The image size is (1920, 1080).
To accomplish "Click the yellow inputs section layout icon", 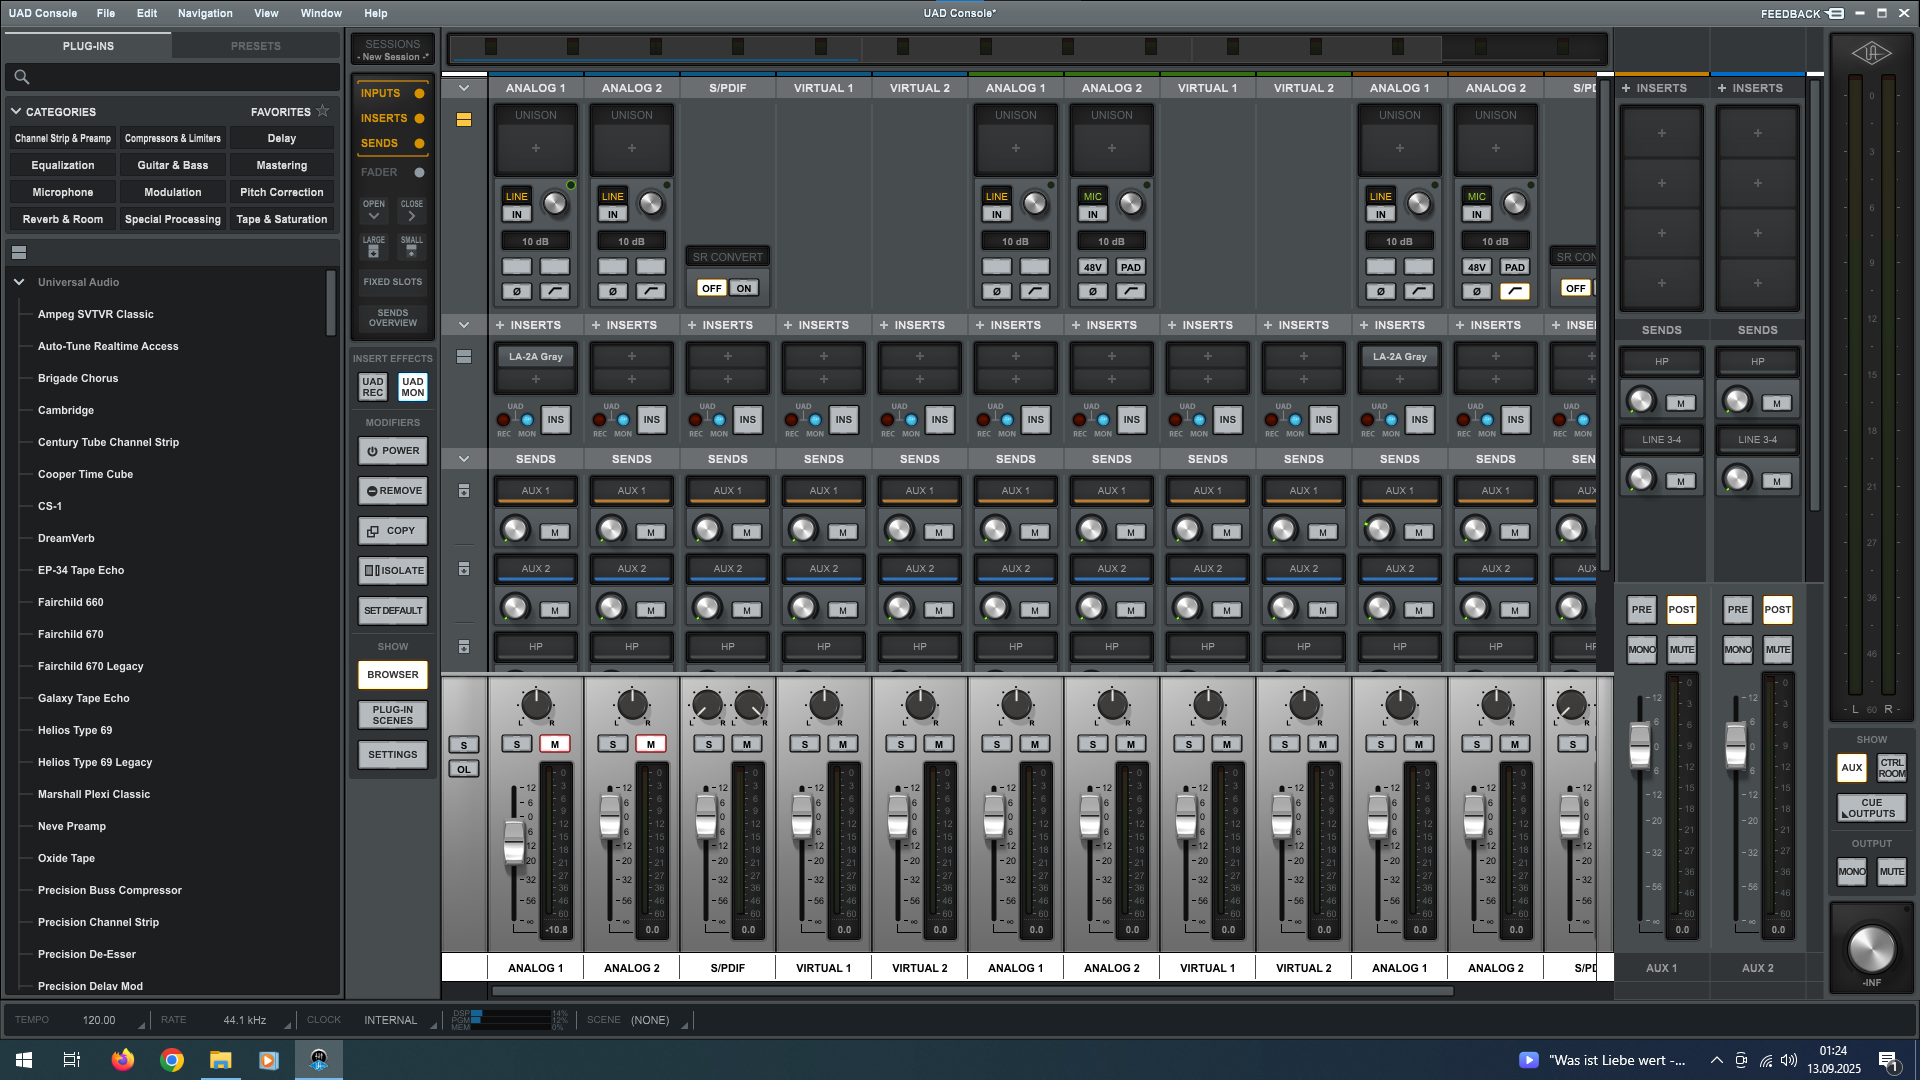I will (x=464, y=120).
